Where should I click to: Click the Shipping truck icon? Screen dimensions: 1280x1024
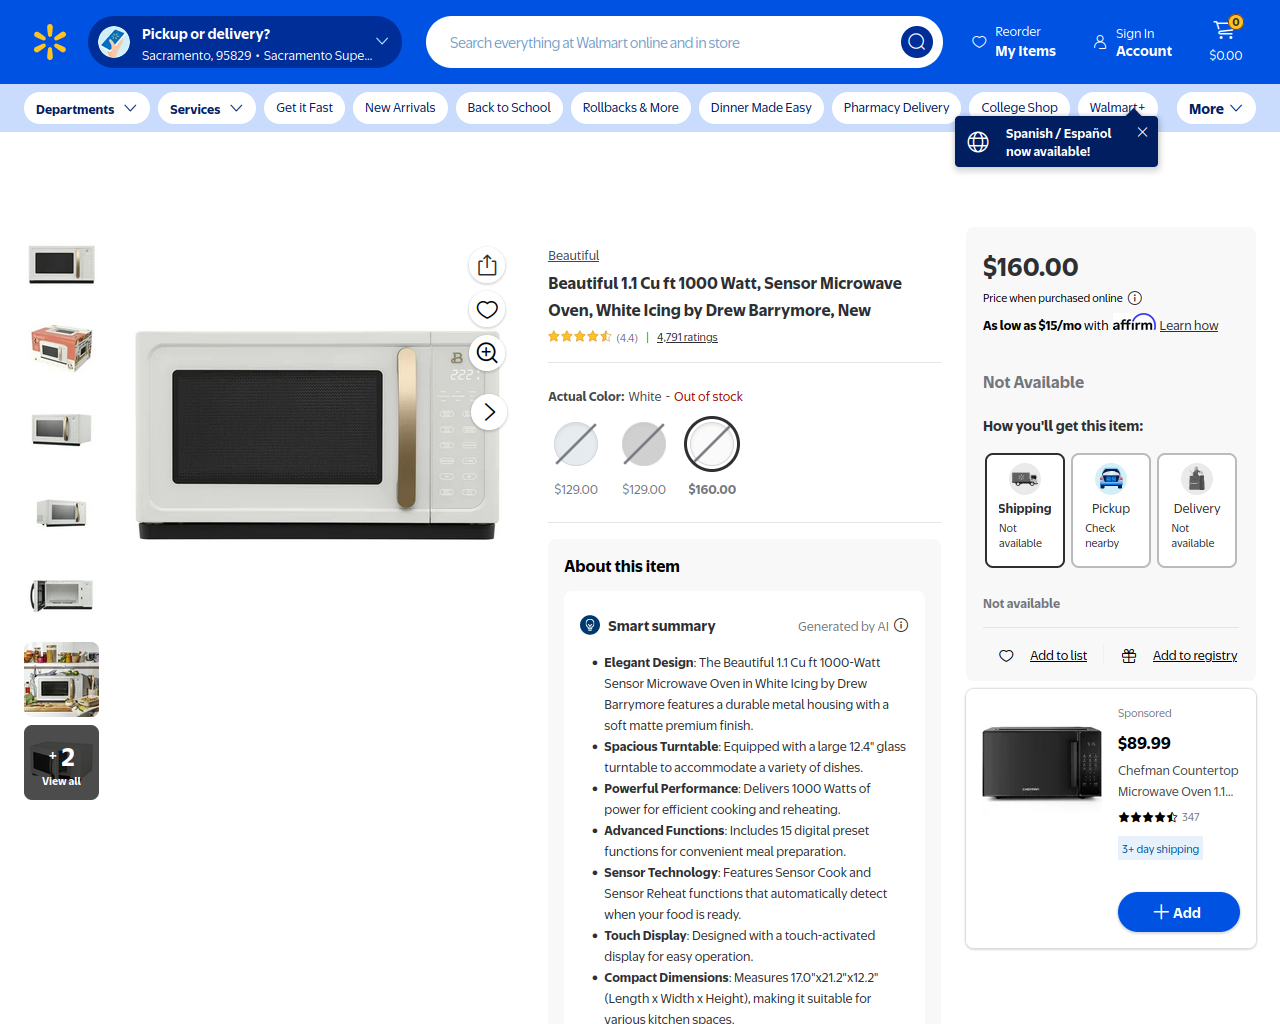(1025, 479)
